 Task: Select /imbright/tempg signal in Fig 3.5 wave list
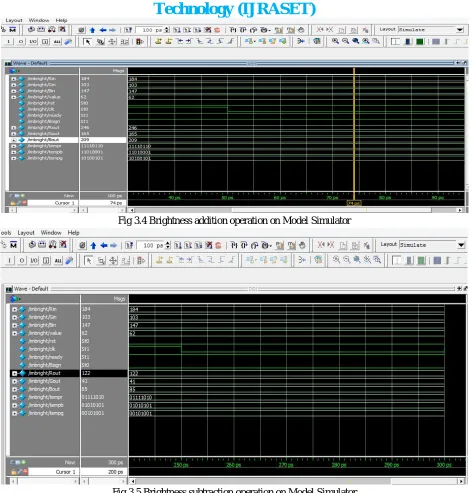[x=46, y=413]
